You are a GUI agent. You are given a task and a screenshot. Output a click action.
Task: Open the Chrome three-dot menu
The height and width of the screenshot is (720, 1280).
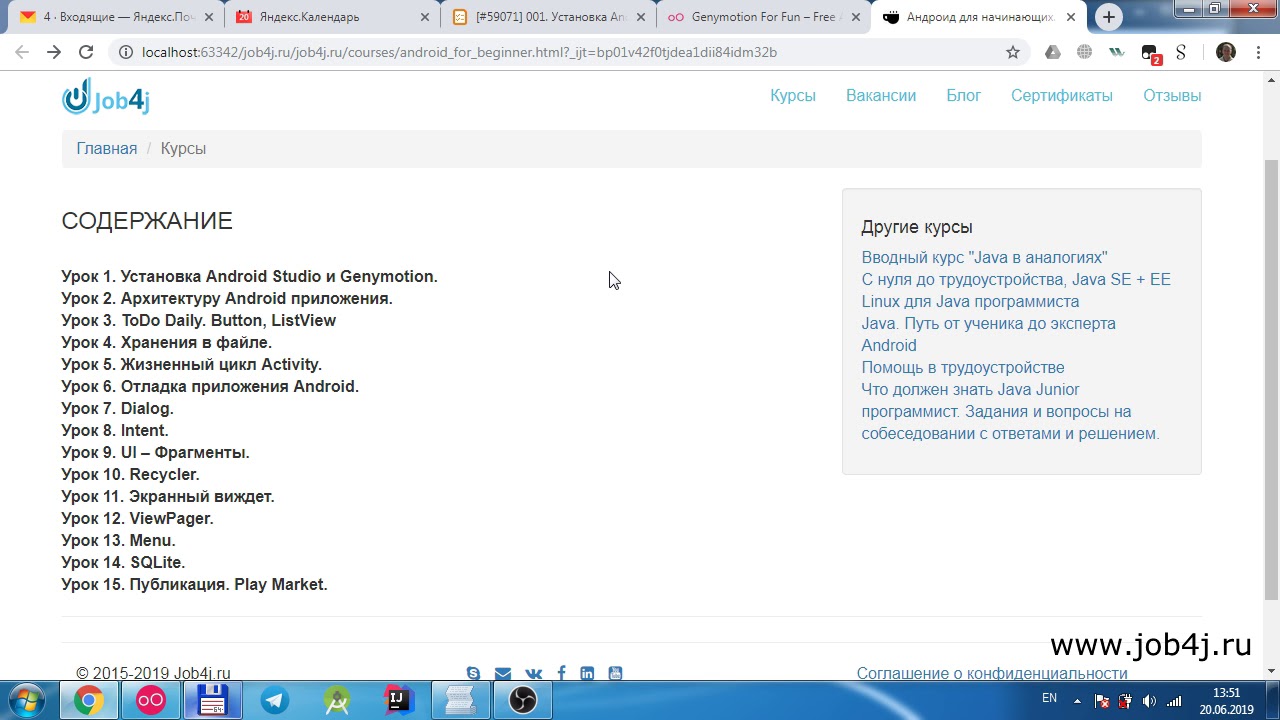click(1259, 52)
